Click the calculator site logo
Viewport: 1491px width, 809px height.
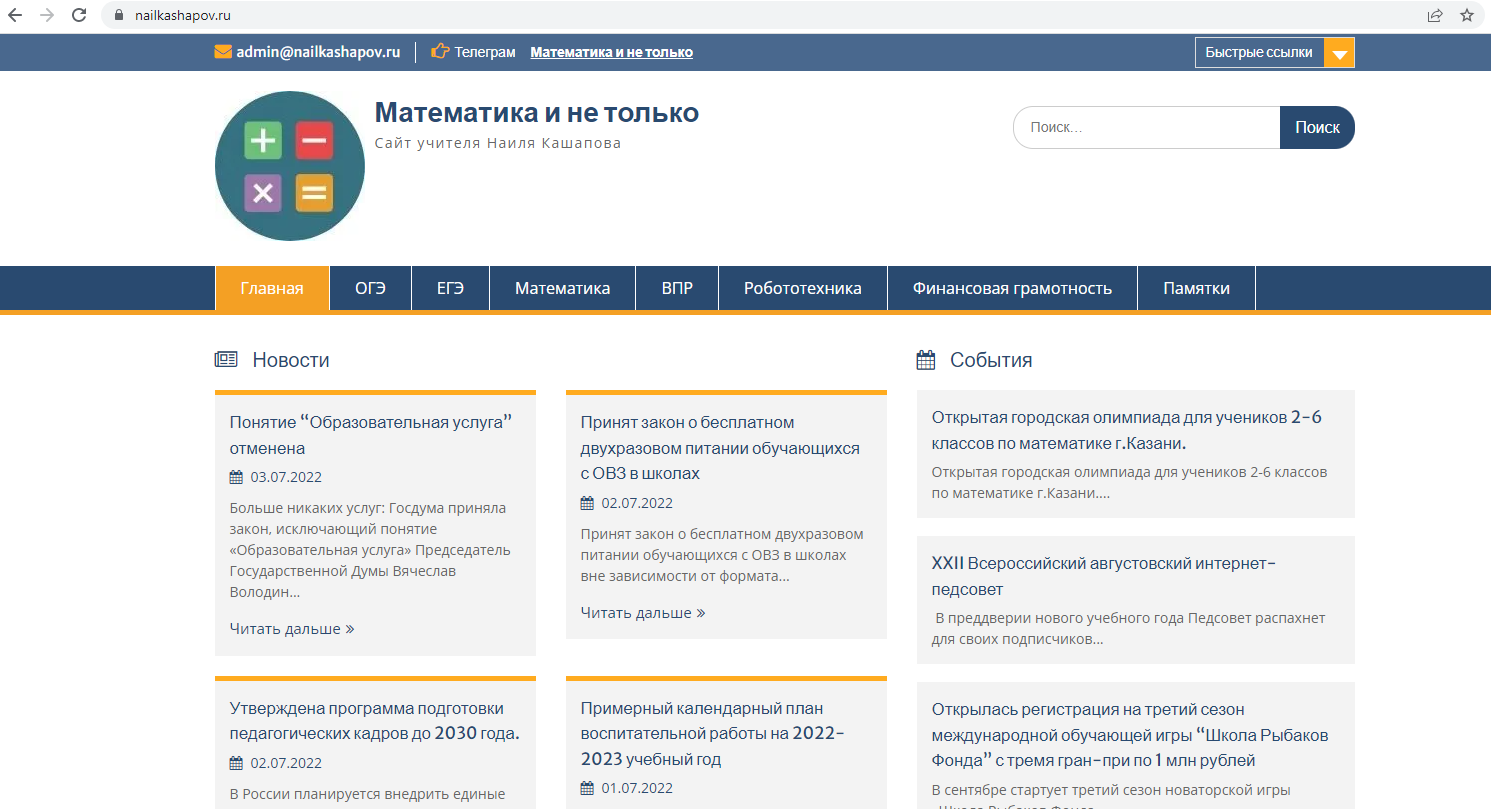click(289, 166)
